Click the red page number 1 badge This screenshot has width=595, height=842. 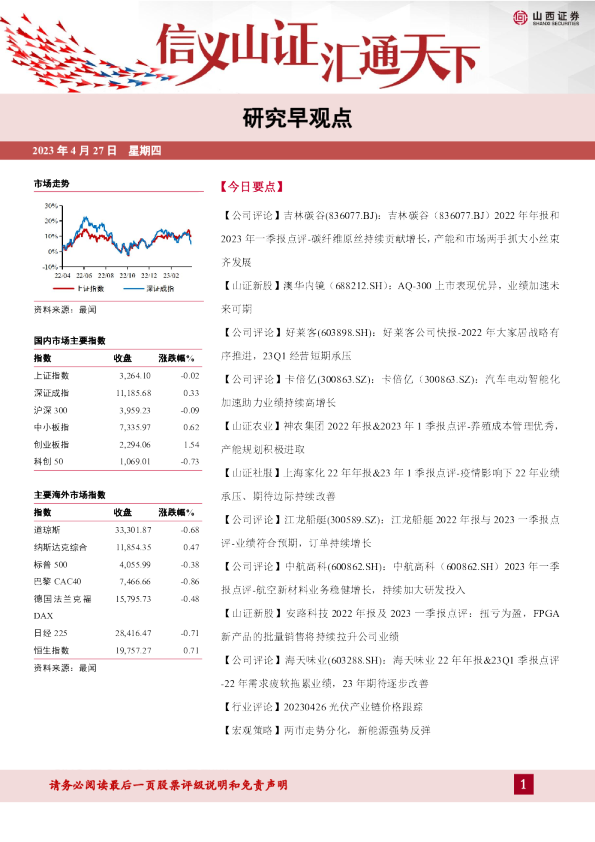[x=524, y=785]
